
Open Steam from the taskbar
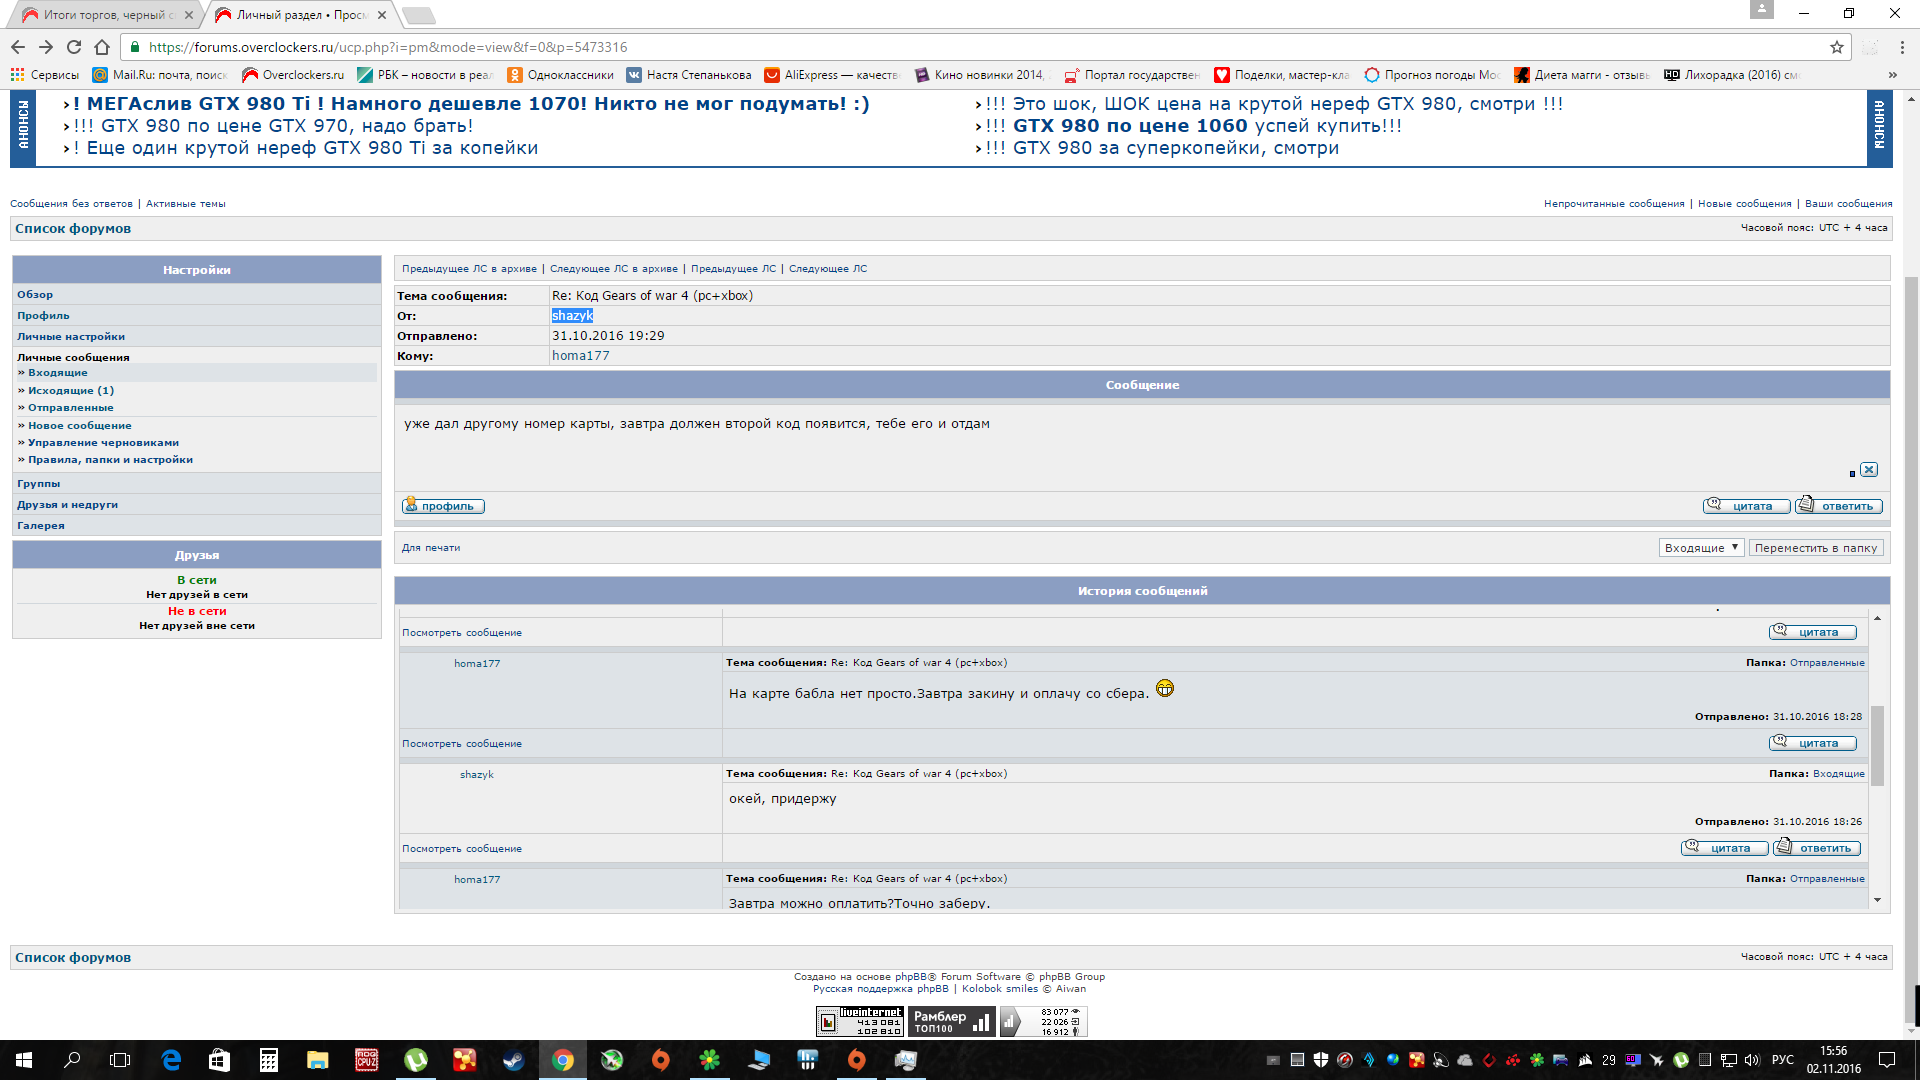[x=514, y=1060]
